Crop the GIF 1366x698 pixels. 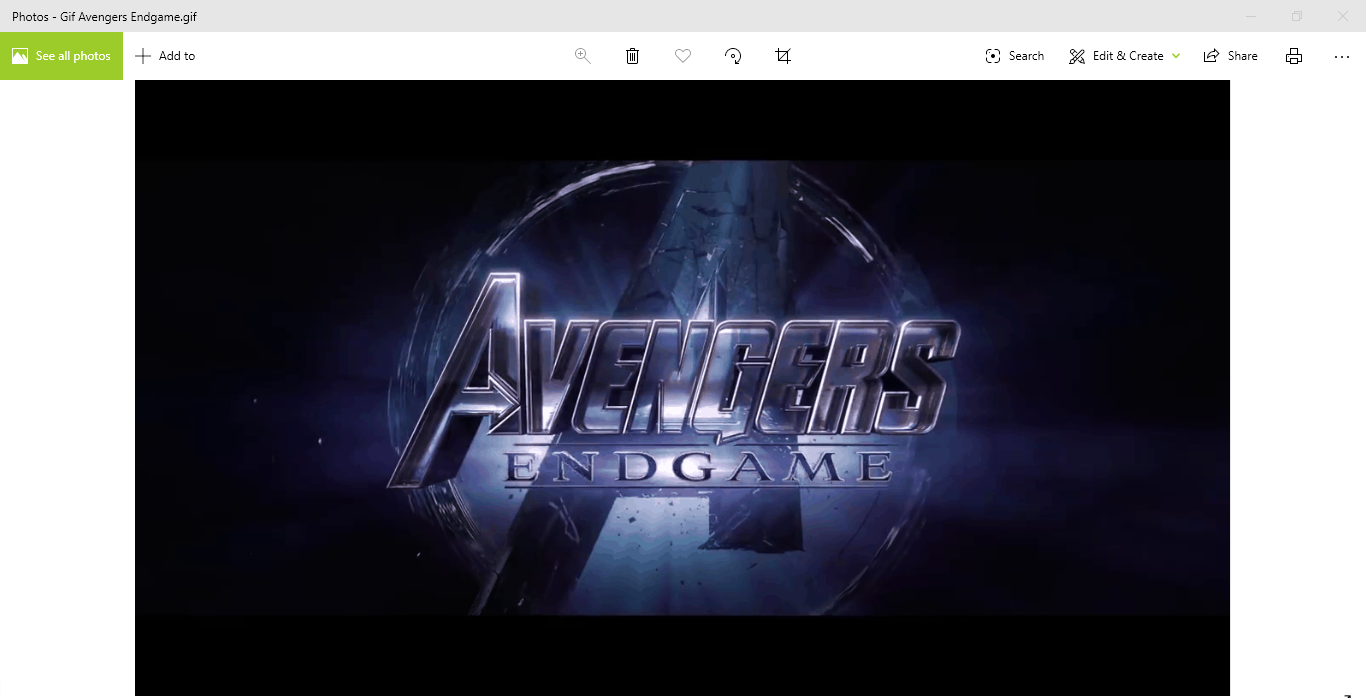pyautogui.click(x=782, y=56)
